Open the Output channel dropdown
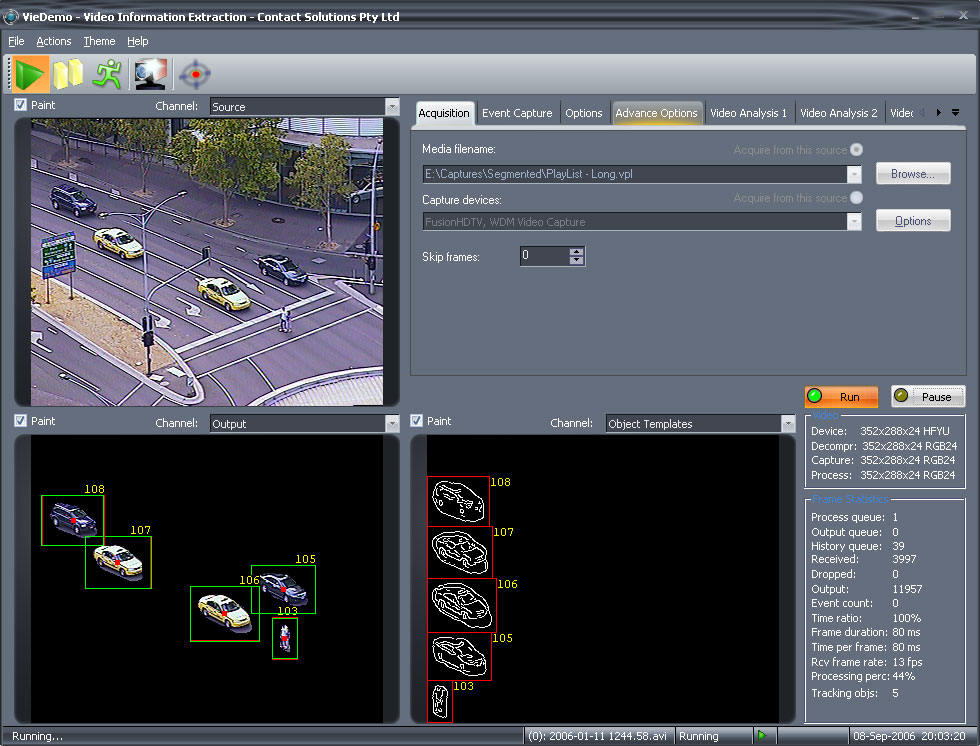 391,424
